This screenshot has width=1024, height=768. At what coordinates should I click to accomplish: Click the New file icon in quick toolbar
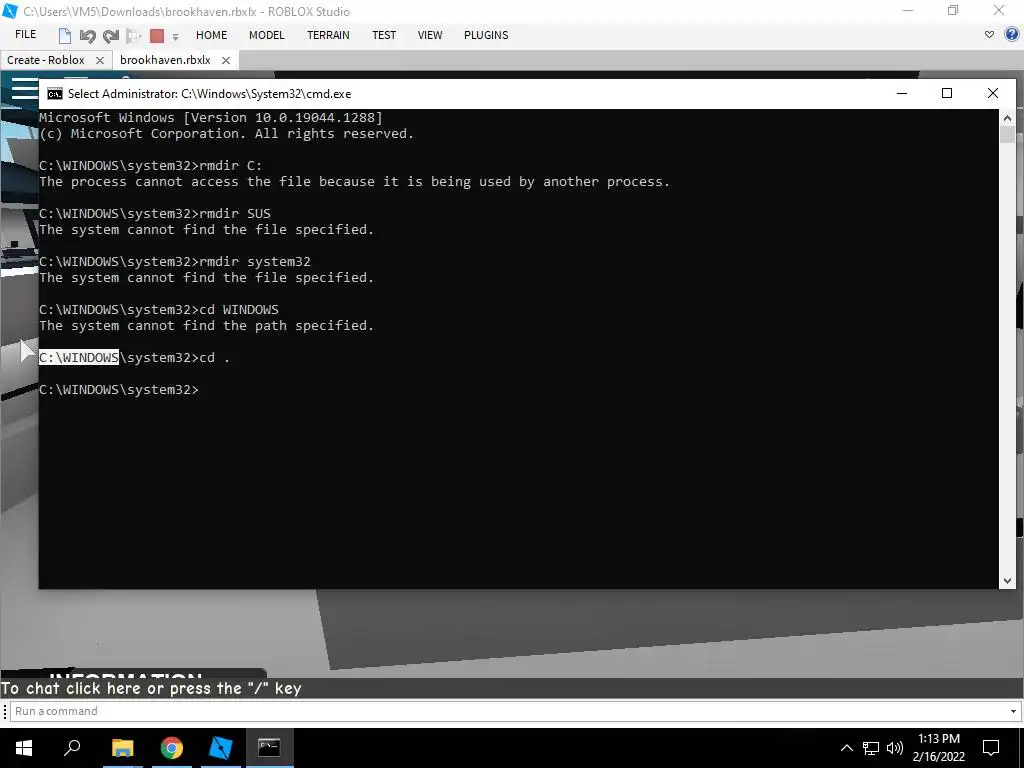point(65,35)
